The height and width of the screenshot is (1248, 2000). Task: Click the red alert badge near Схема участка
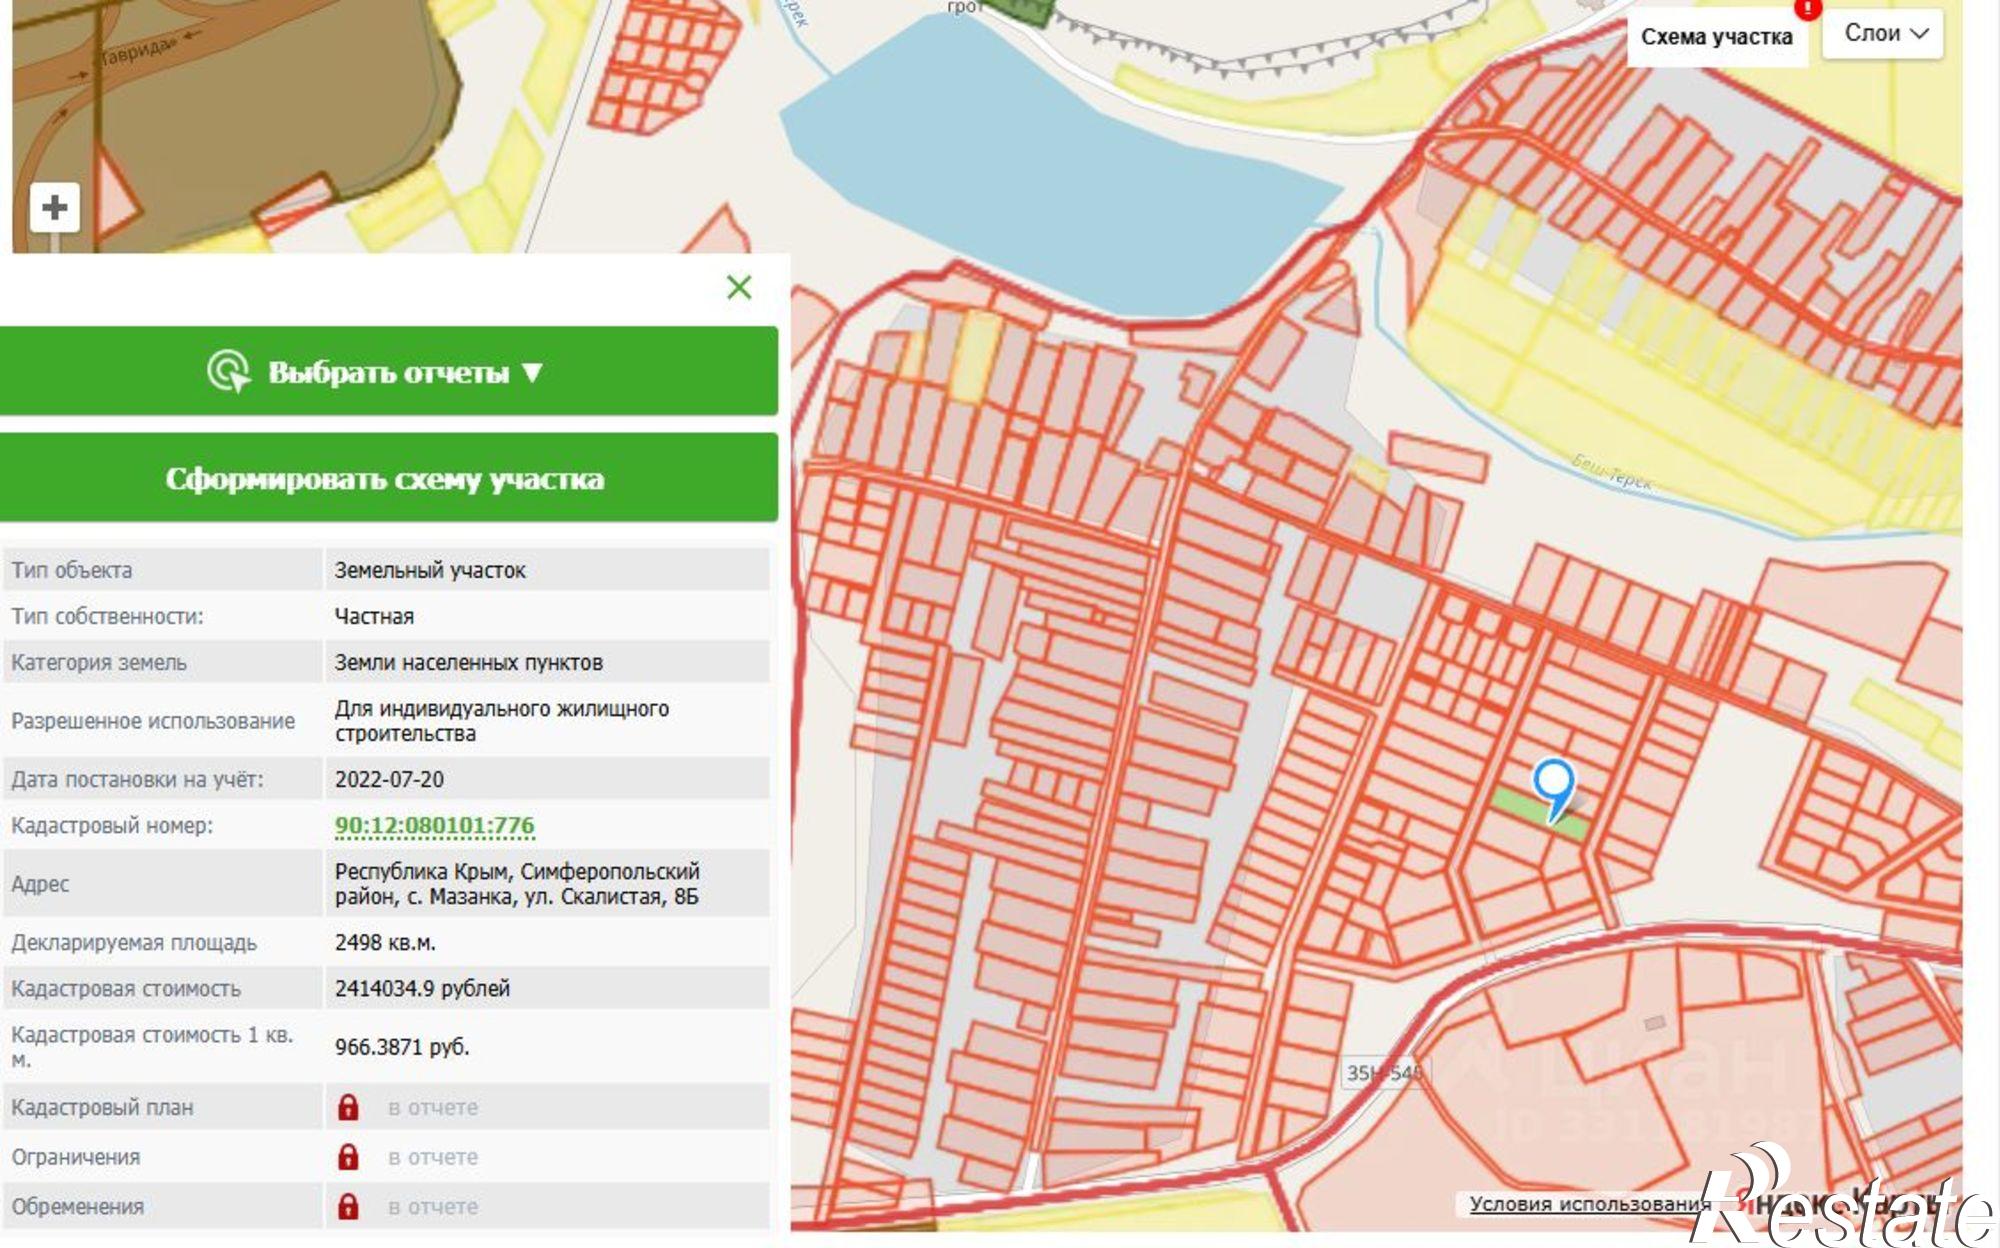1806,8
